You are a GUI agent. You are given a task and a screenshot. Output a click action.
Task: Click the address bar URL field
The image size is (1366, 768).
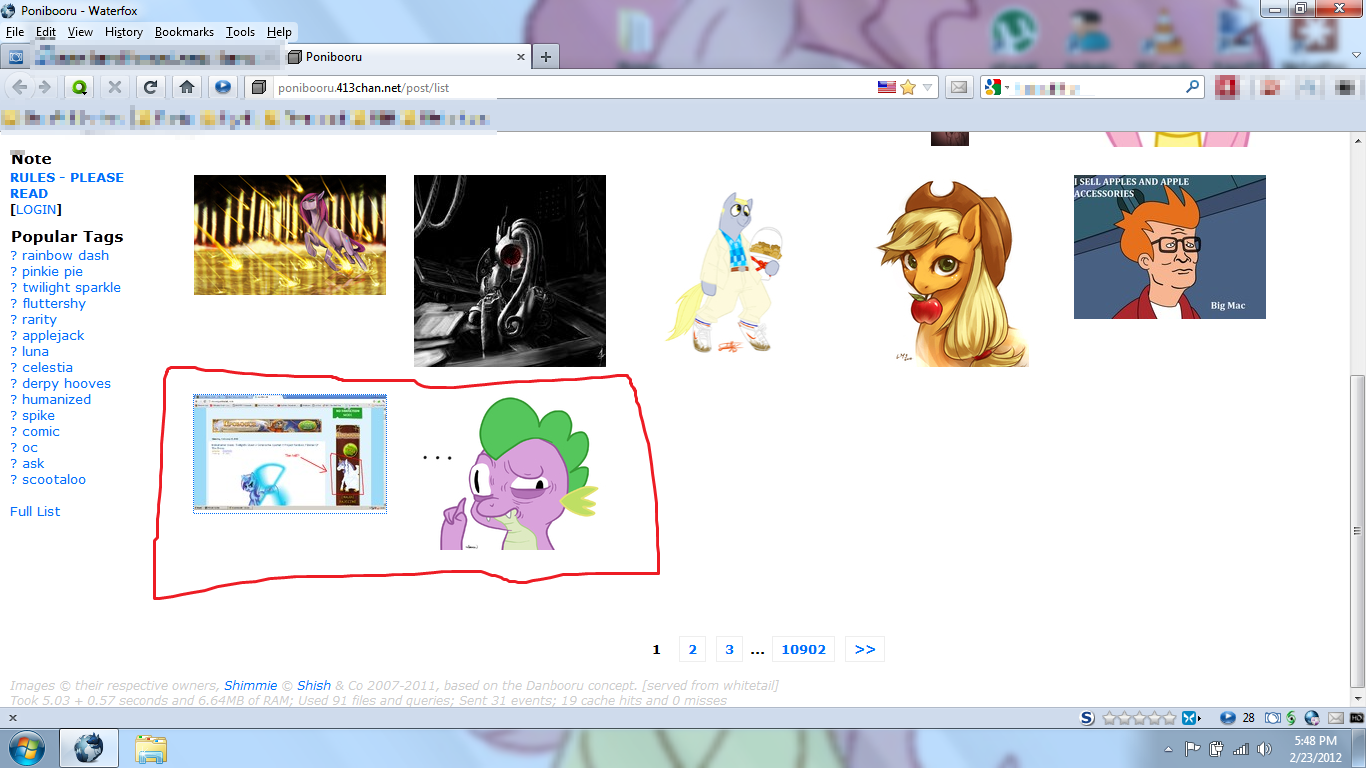tap(573, 87)
